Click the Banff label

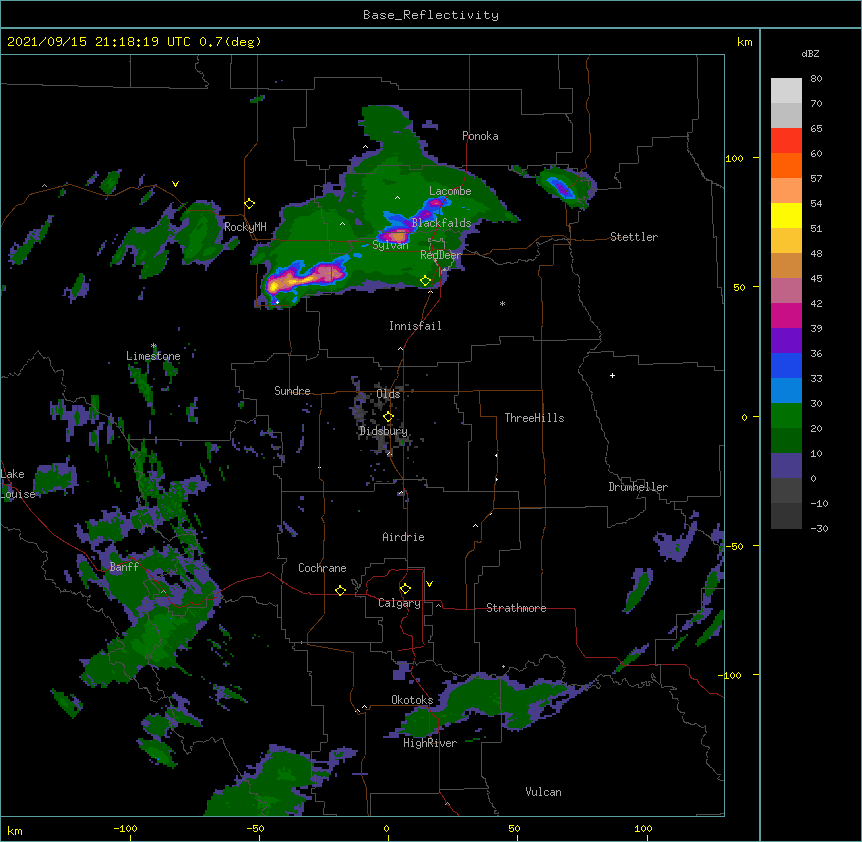pyautogui.click(x=124, y=567)
